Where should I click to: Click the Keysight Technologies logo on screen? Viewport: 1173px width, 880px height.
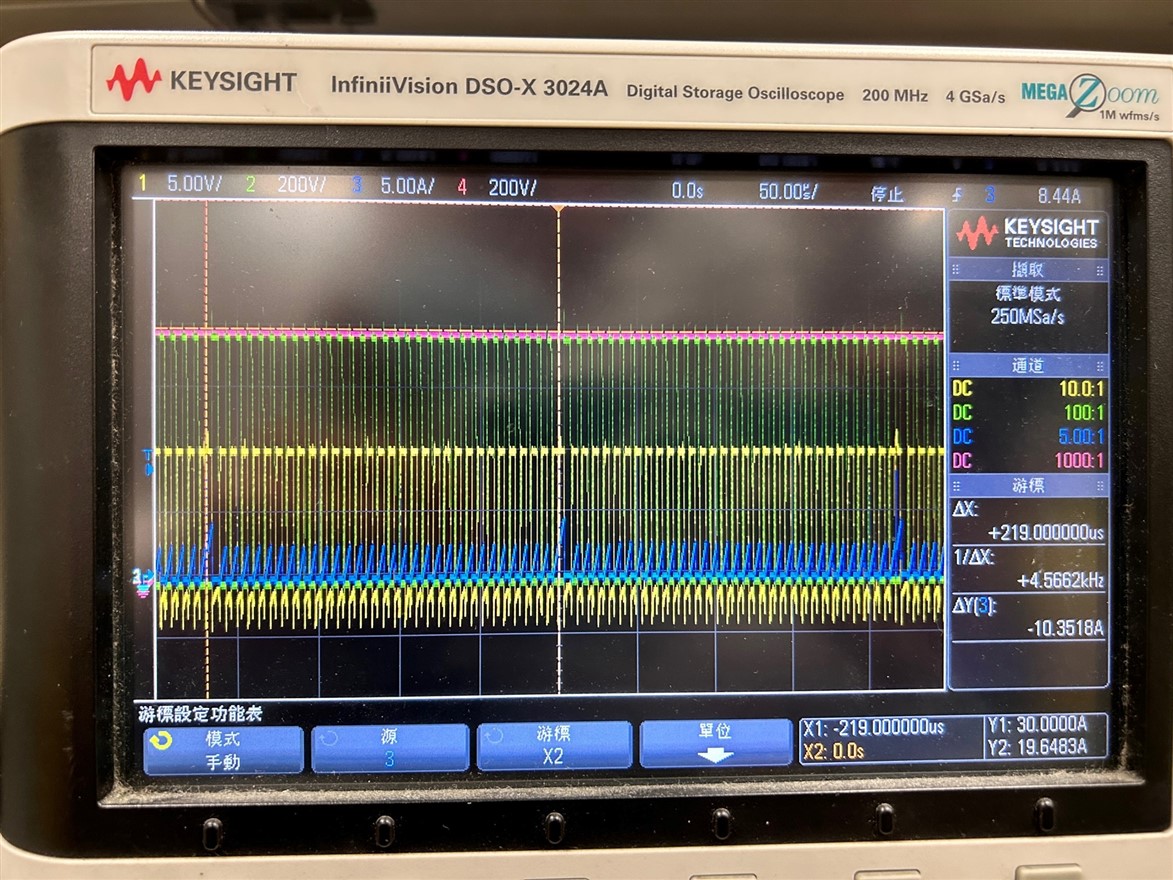point(1026,233)
